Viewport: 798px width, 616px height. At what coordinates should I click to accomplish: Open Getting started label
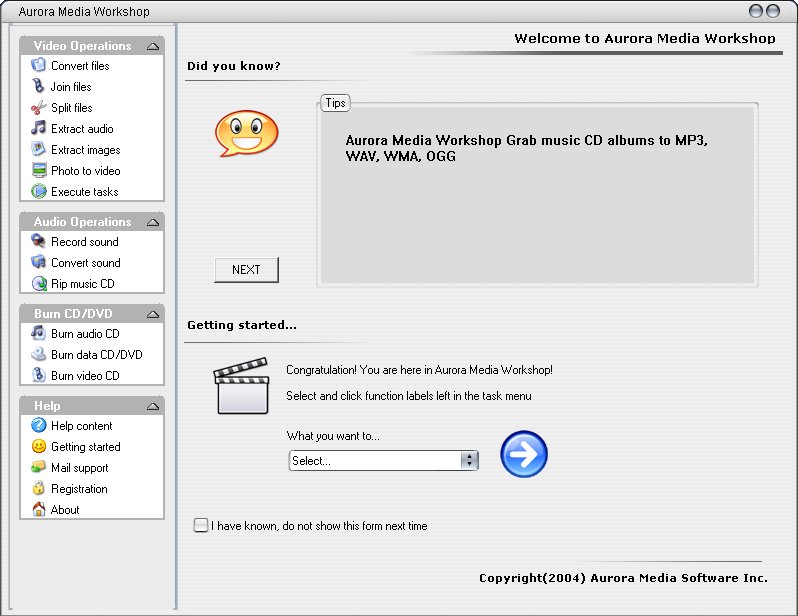(86, 446)
